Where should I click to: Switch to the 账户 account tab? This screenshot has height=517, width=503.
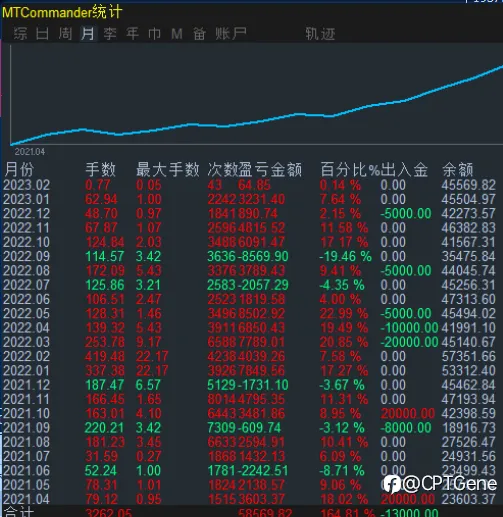(x=231, y=34)
